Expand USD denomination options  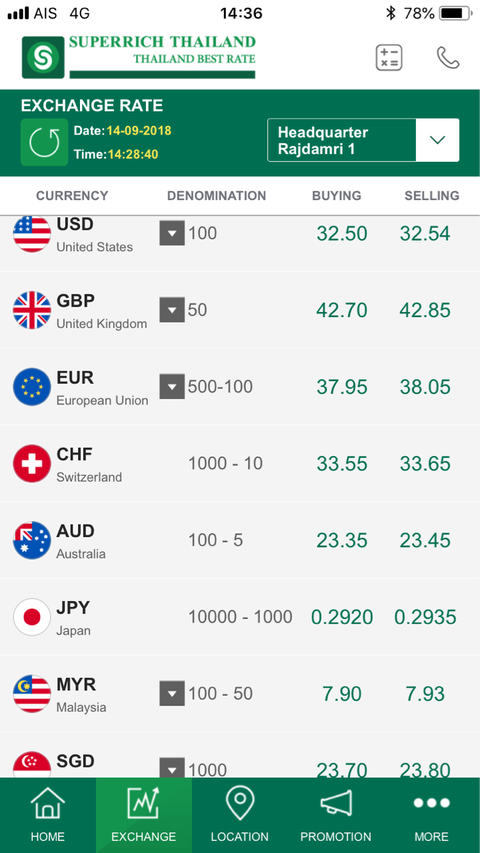172,233
